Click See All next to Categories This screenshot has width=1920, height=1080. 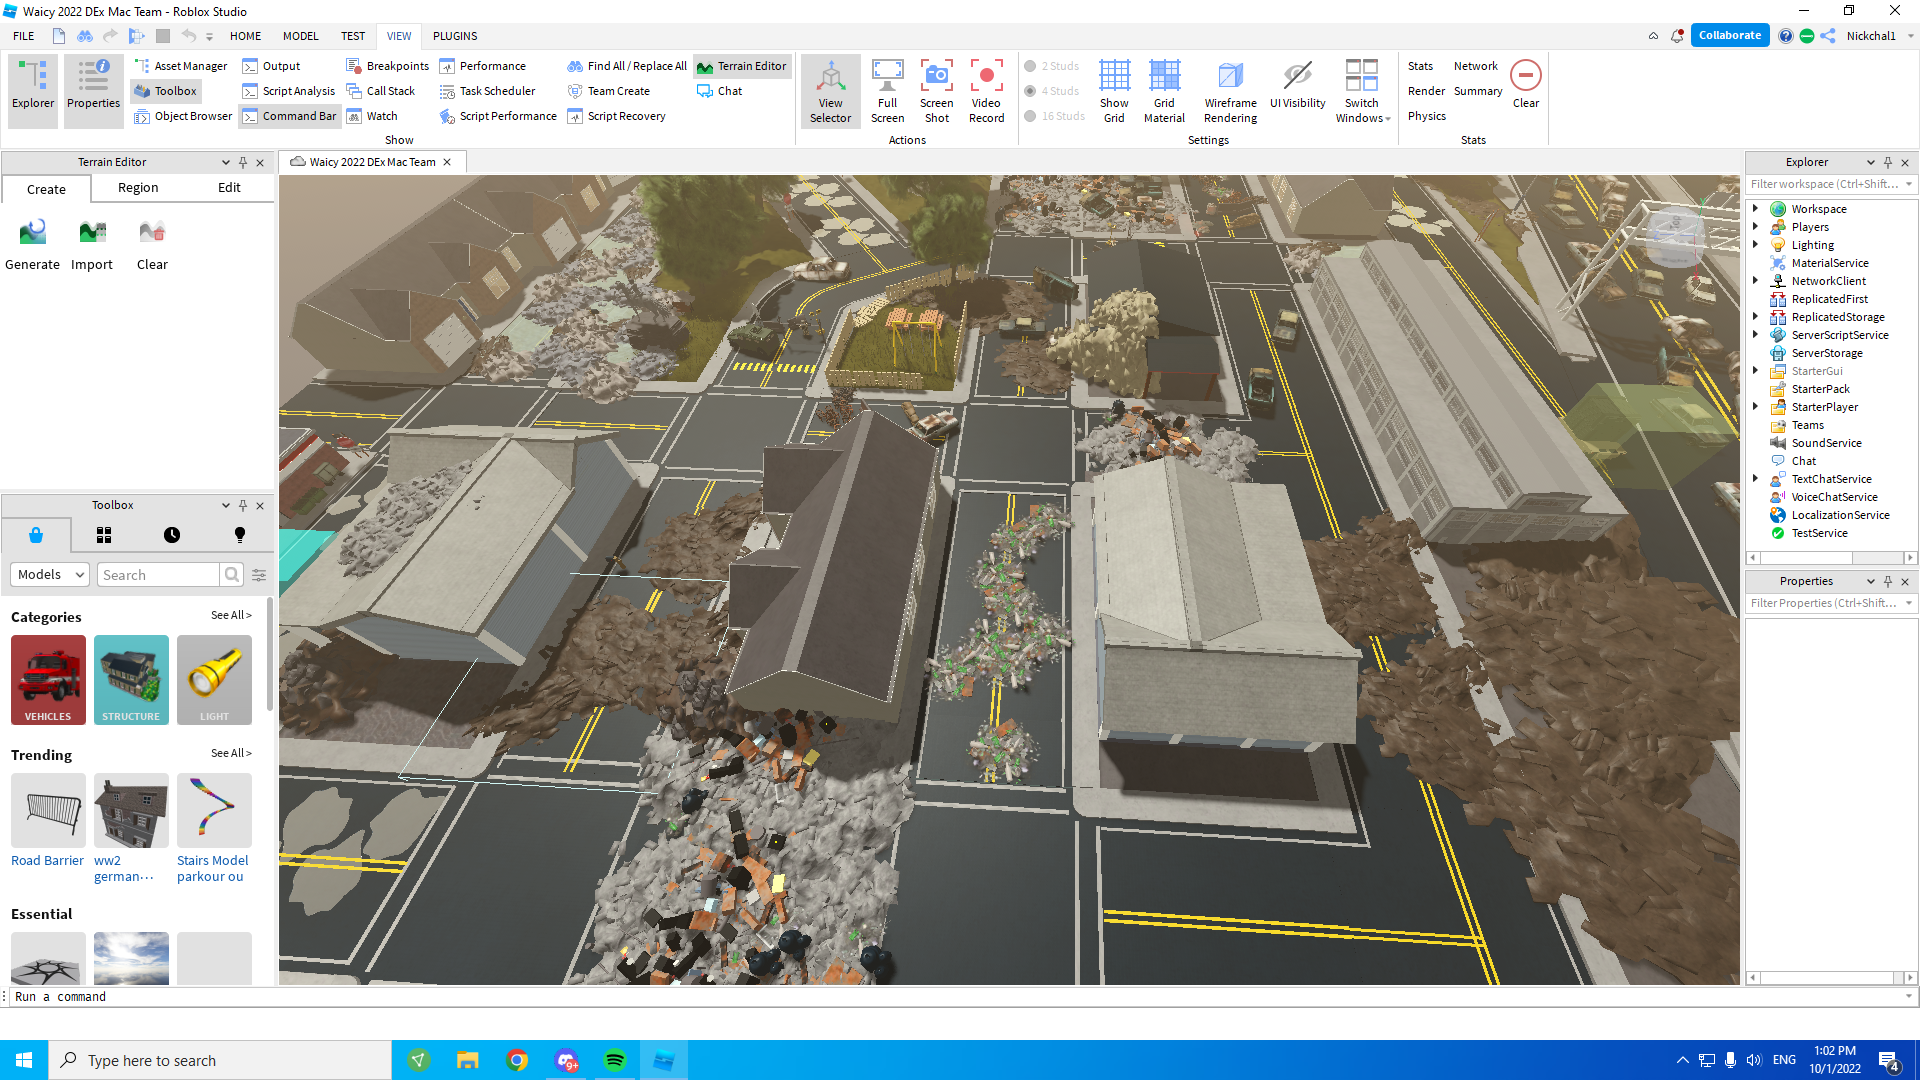pos(231,615)
